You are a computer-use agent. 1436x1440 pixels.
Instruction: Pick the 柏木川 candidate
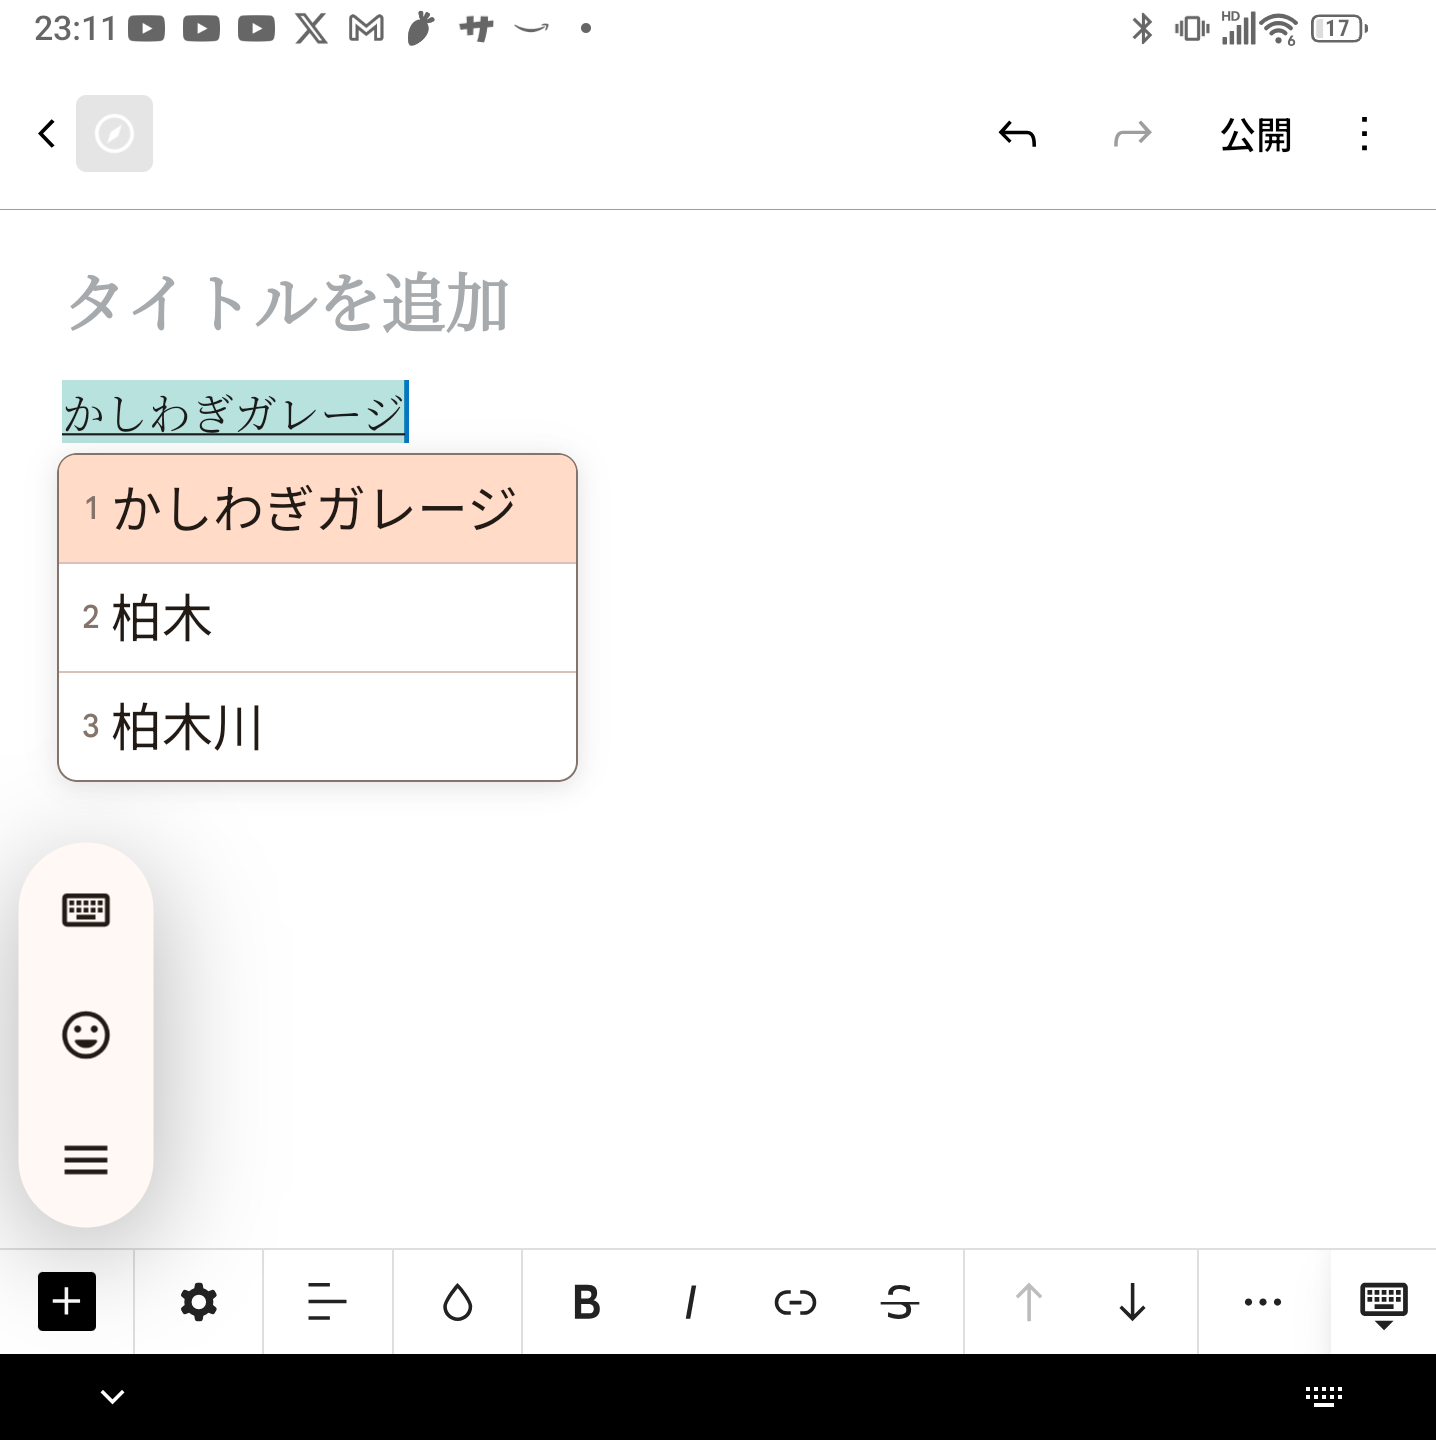click(317, 727)
